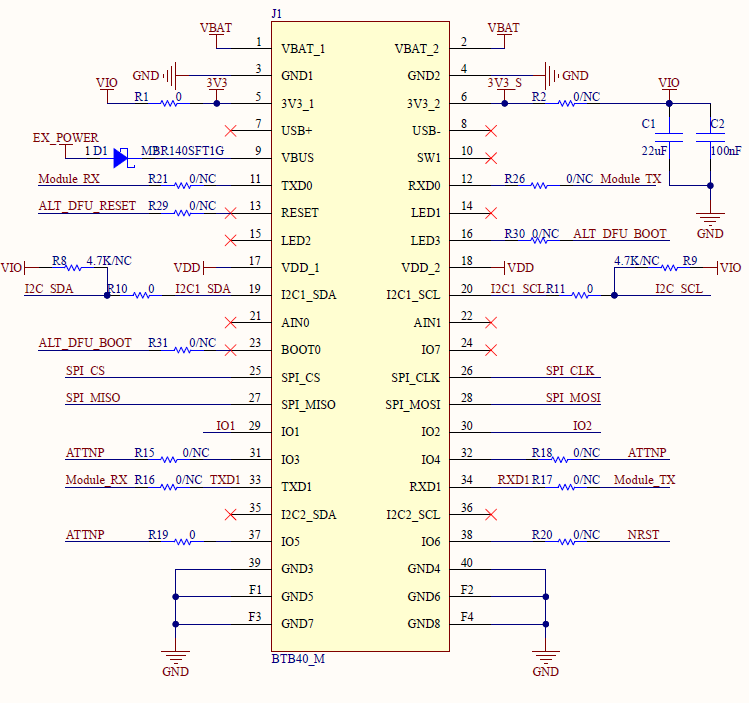Screen dimensions: 749x703
Task: Click the EX_POWER net label
Action: tap(65, 138)
